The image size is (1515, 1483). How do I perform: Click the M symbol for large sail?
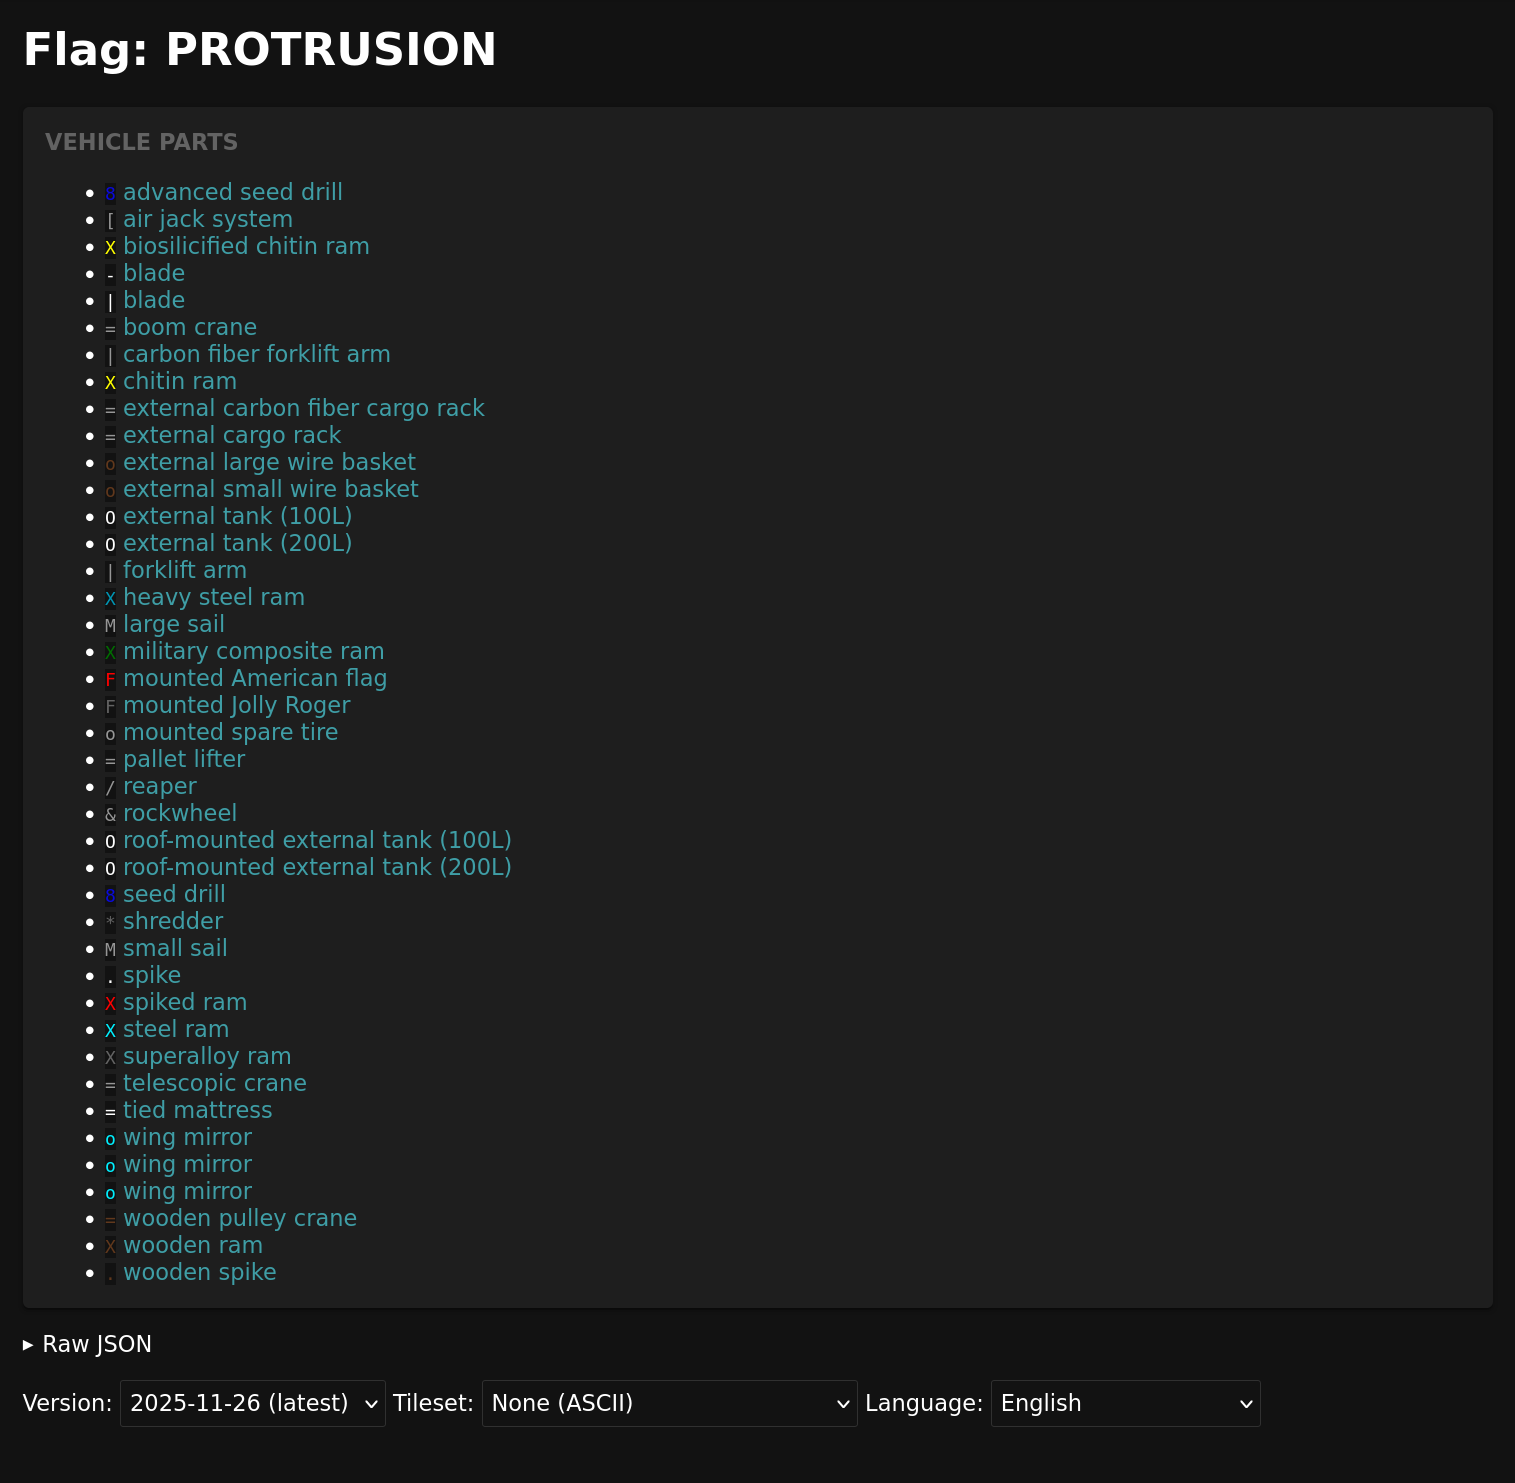click(x=110, y=625)
